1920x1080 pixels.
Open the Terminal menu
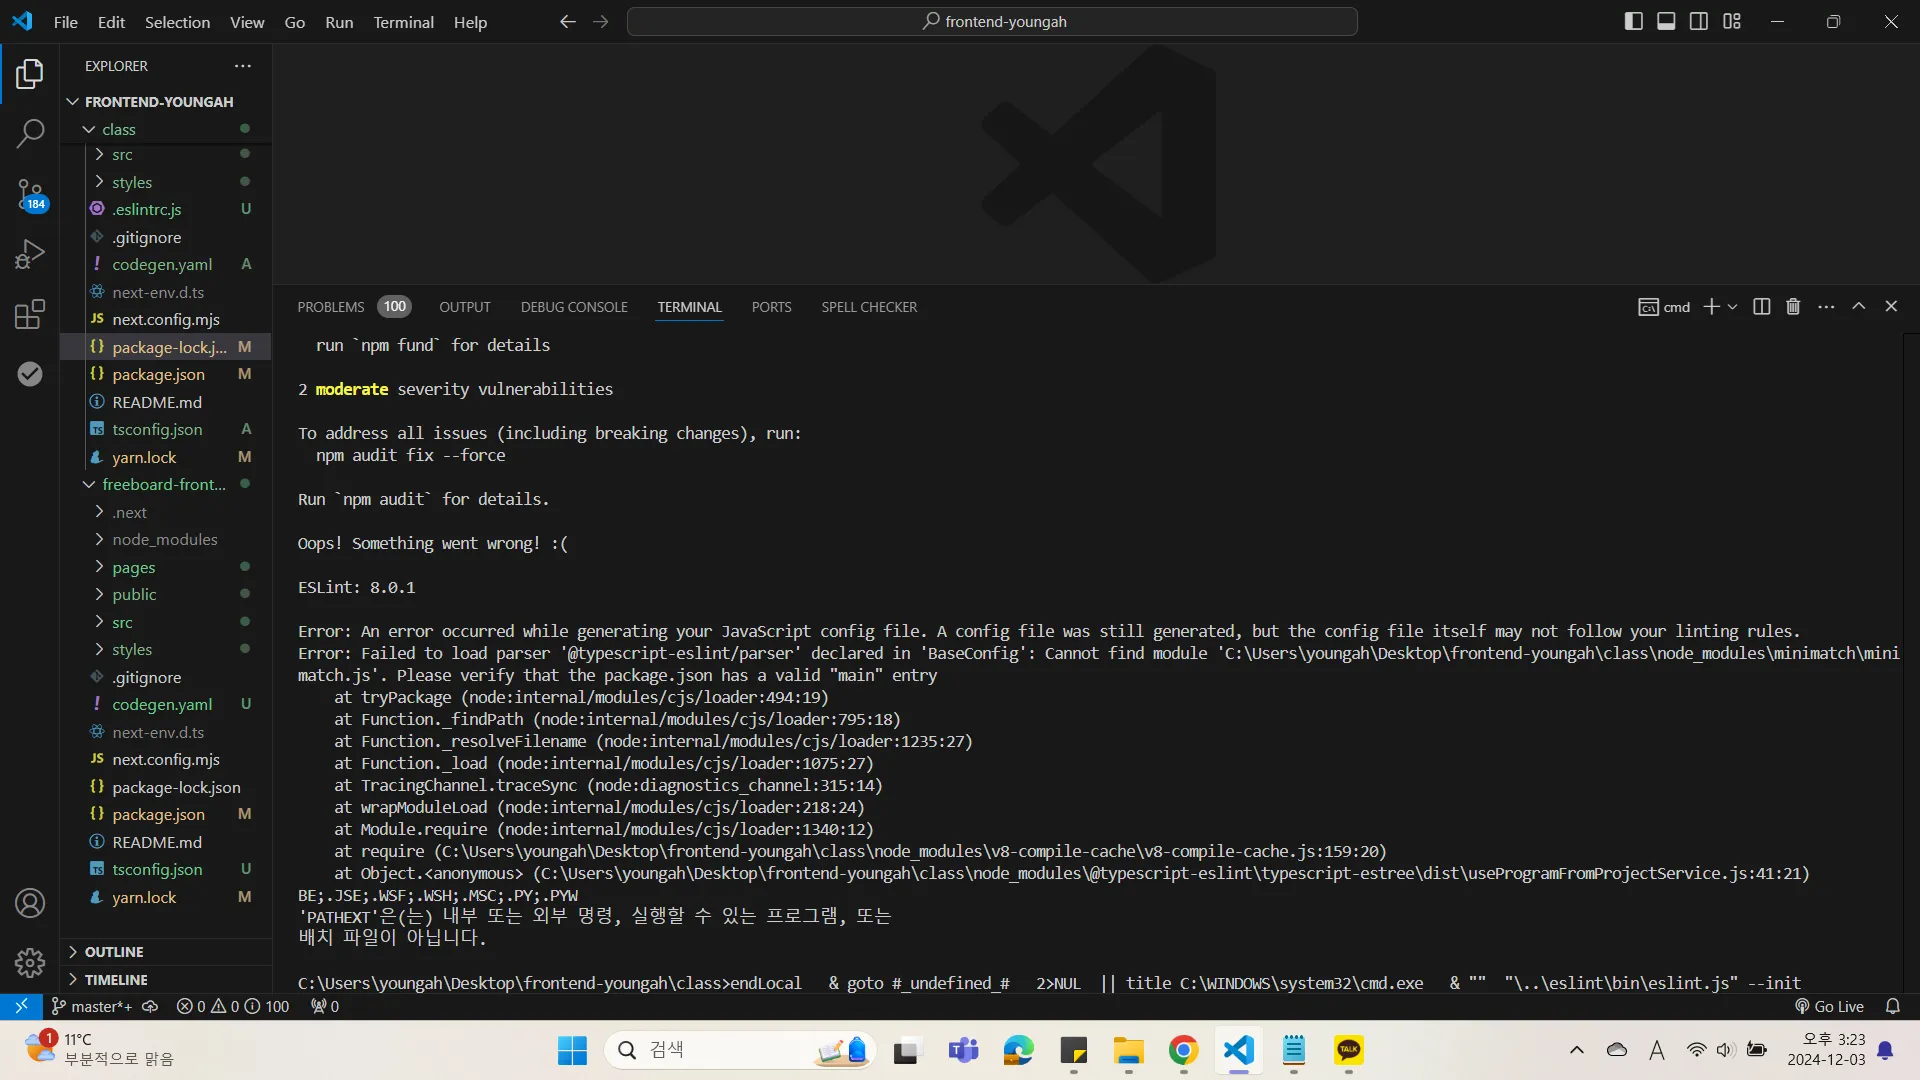click(x=403, y=22)
